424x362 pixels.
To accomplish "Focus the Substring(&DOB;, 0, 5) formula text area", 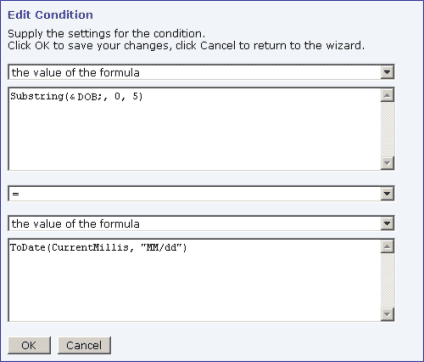I will tap(195, 129).
